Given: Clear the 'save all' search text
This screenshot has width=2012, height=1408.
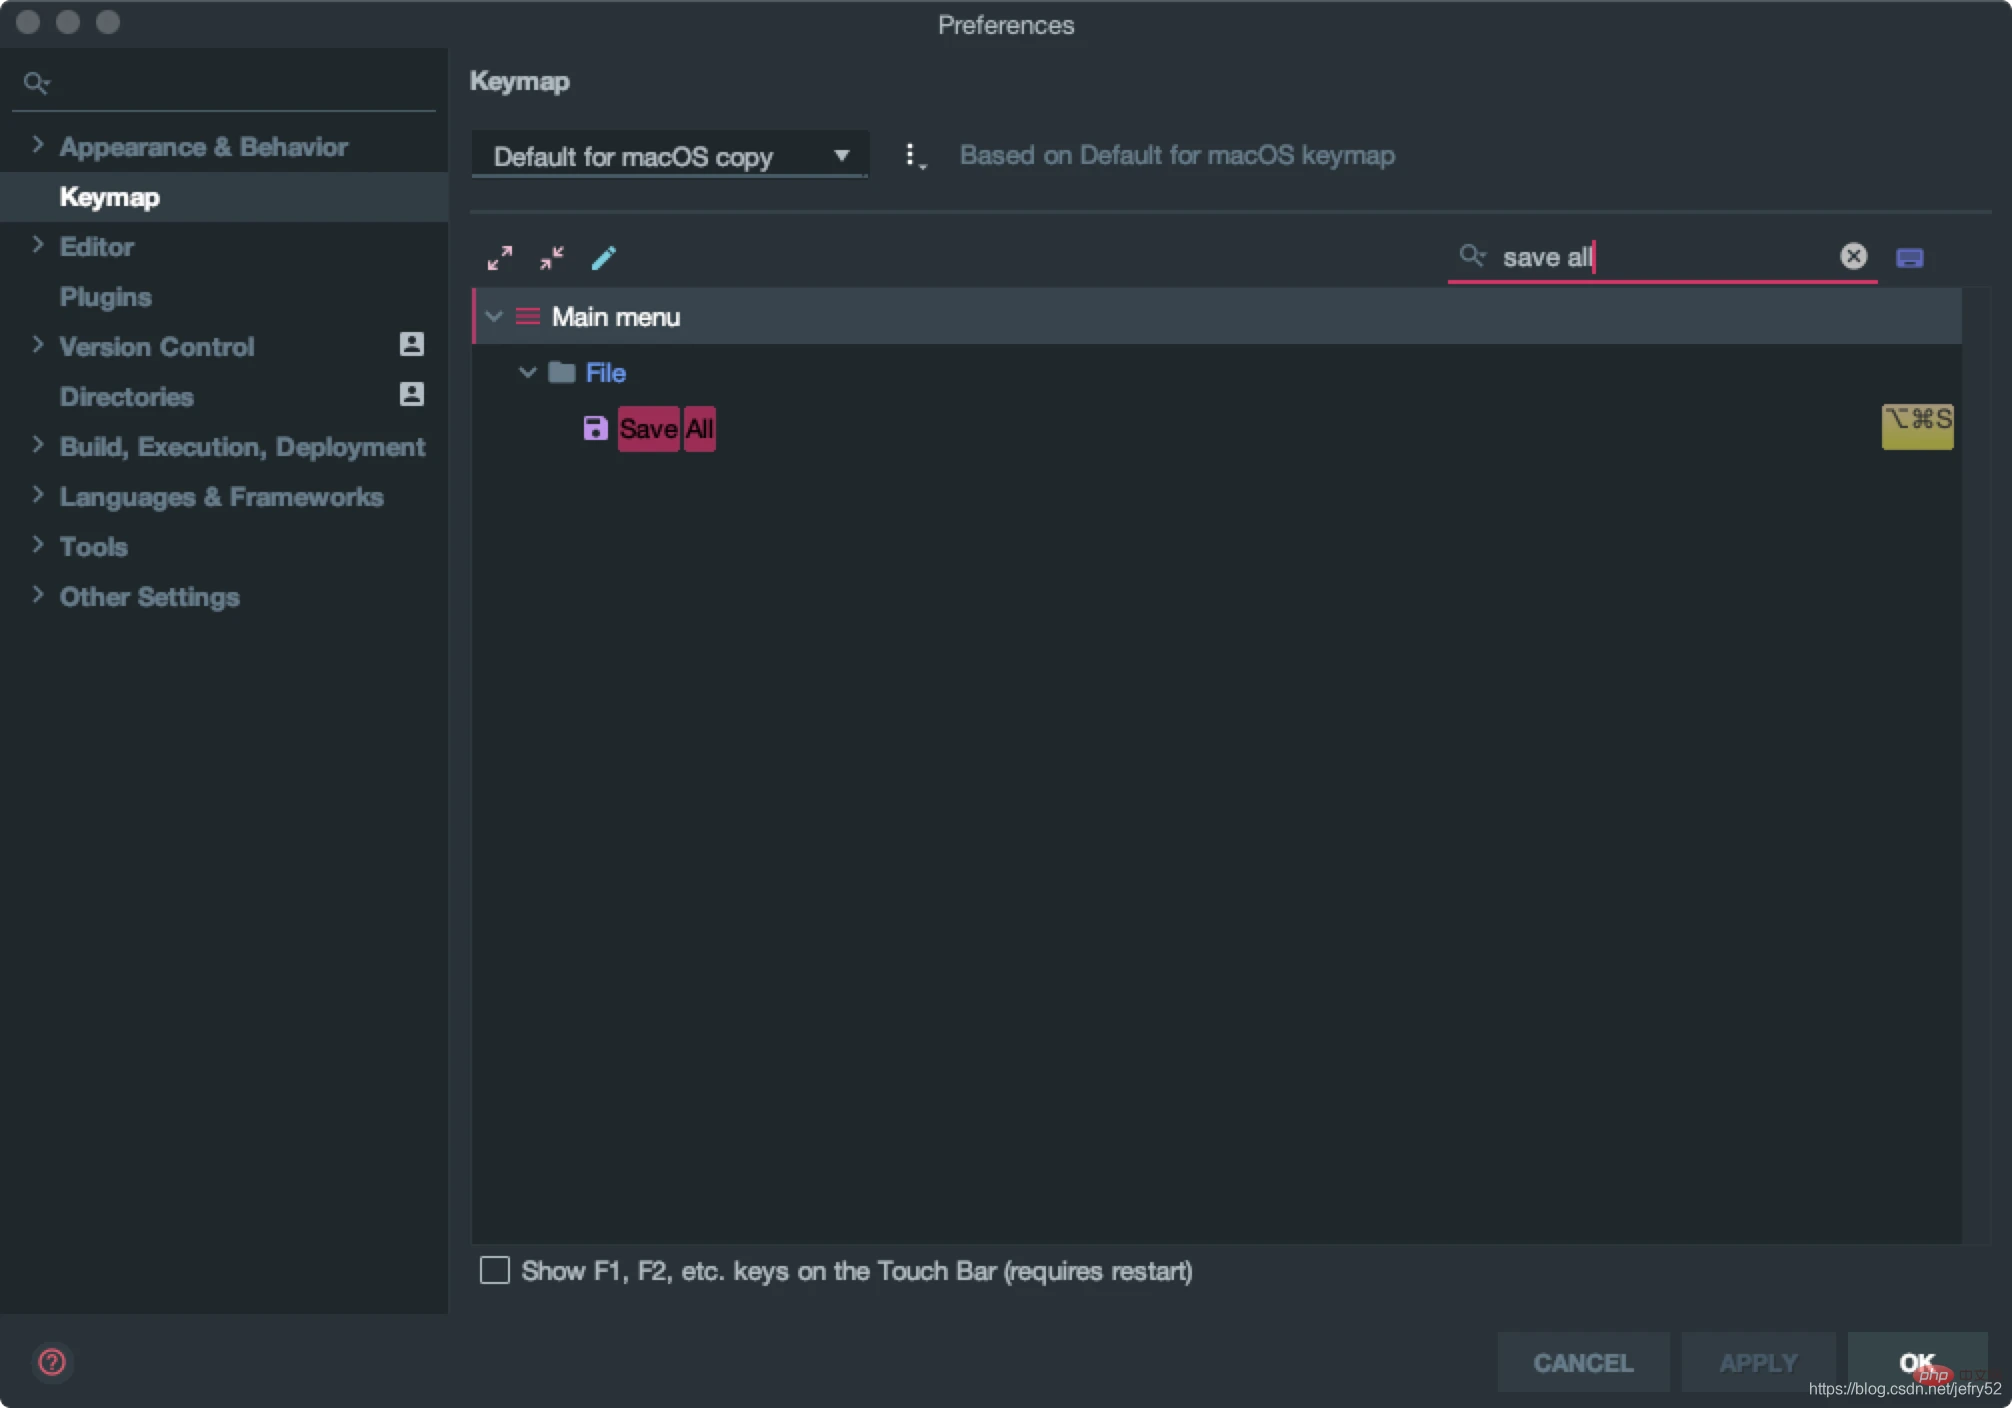Looking at the screenshot, I should click(1853, 257).
